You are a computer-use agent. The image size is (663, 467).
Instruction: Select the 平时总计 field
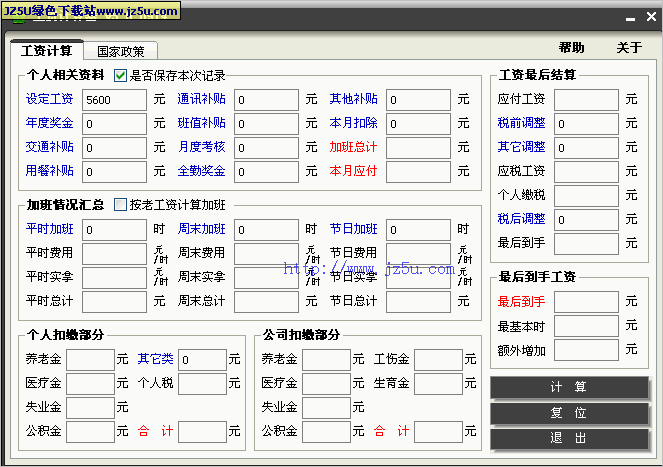[x=114, y=302]
